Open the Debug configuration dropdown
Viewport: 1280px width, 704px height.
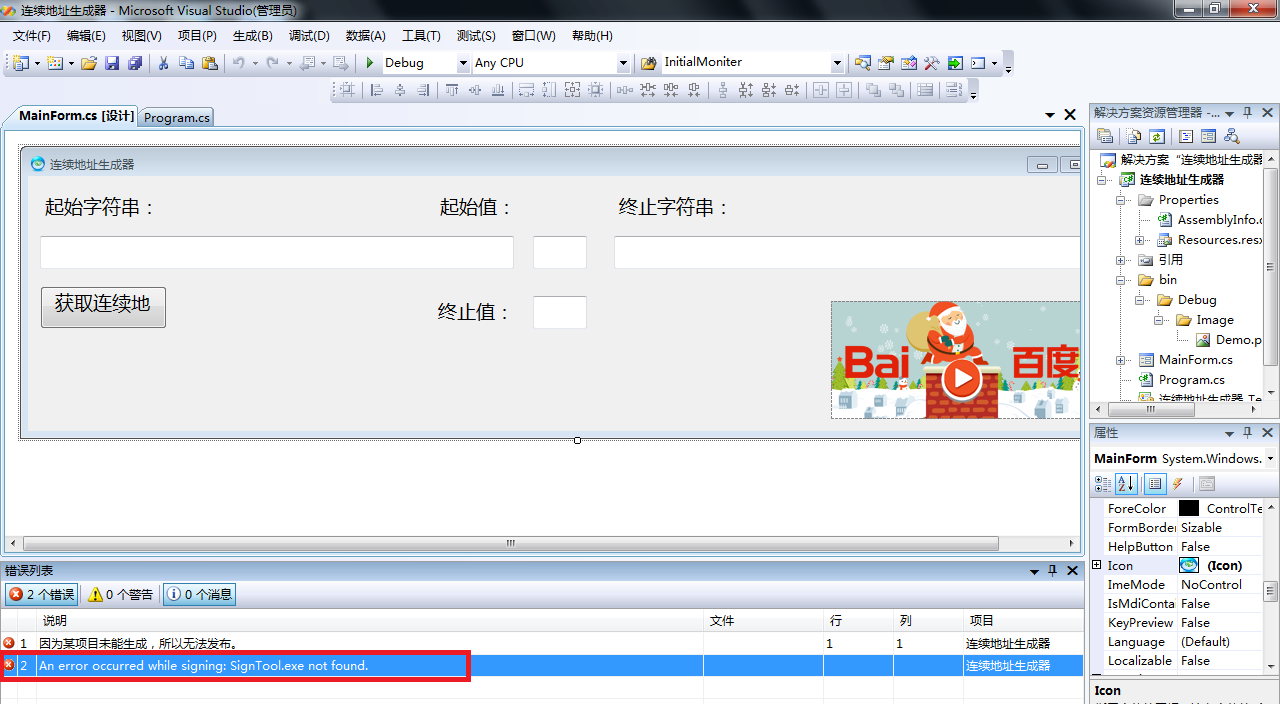[x=463, y=63]
